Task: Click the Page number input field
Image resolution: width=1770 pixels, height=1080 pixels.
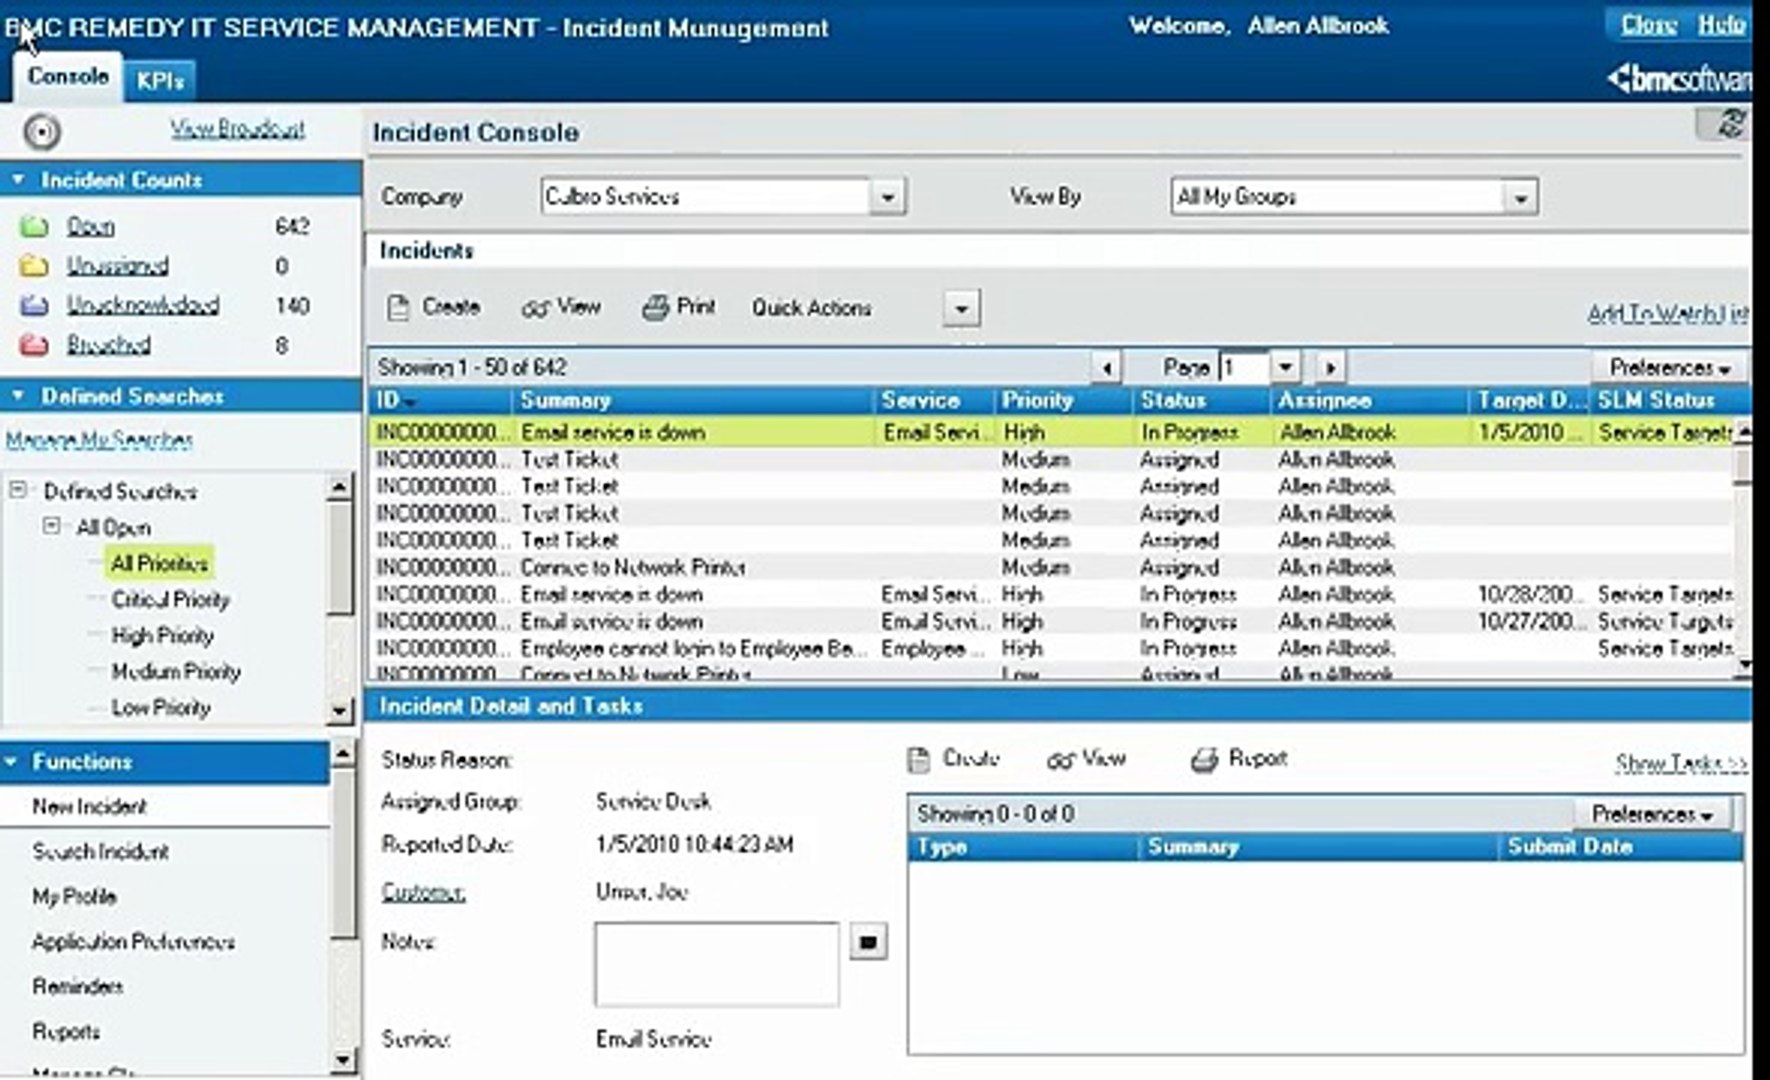Action: click(x=1244, y=367)
